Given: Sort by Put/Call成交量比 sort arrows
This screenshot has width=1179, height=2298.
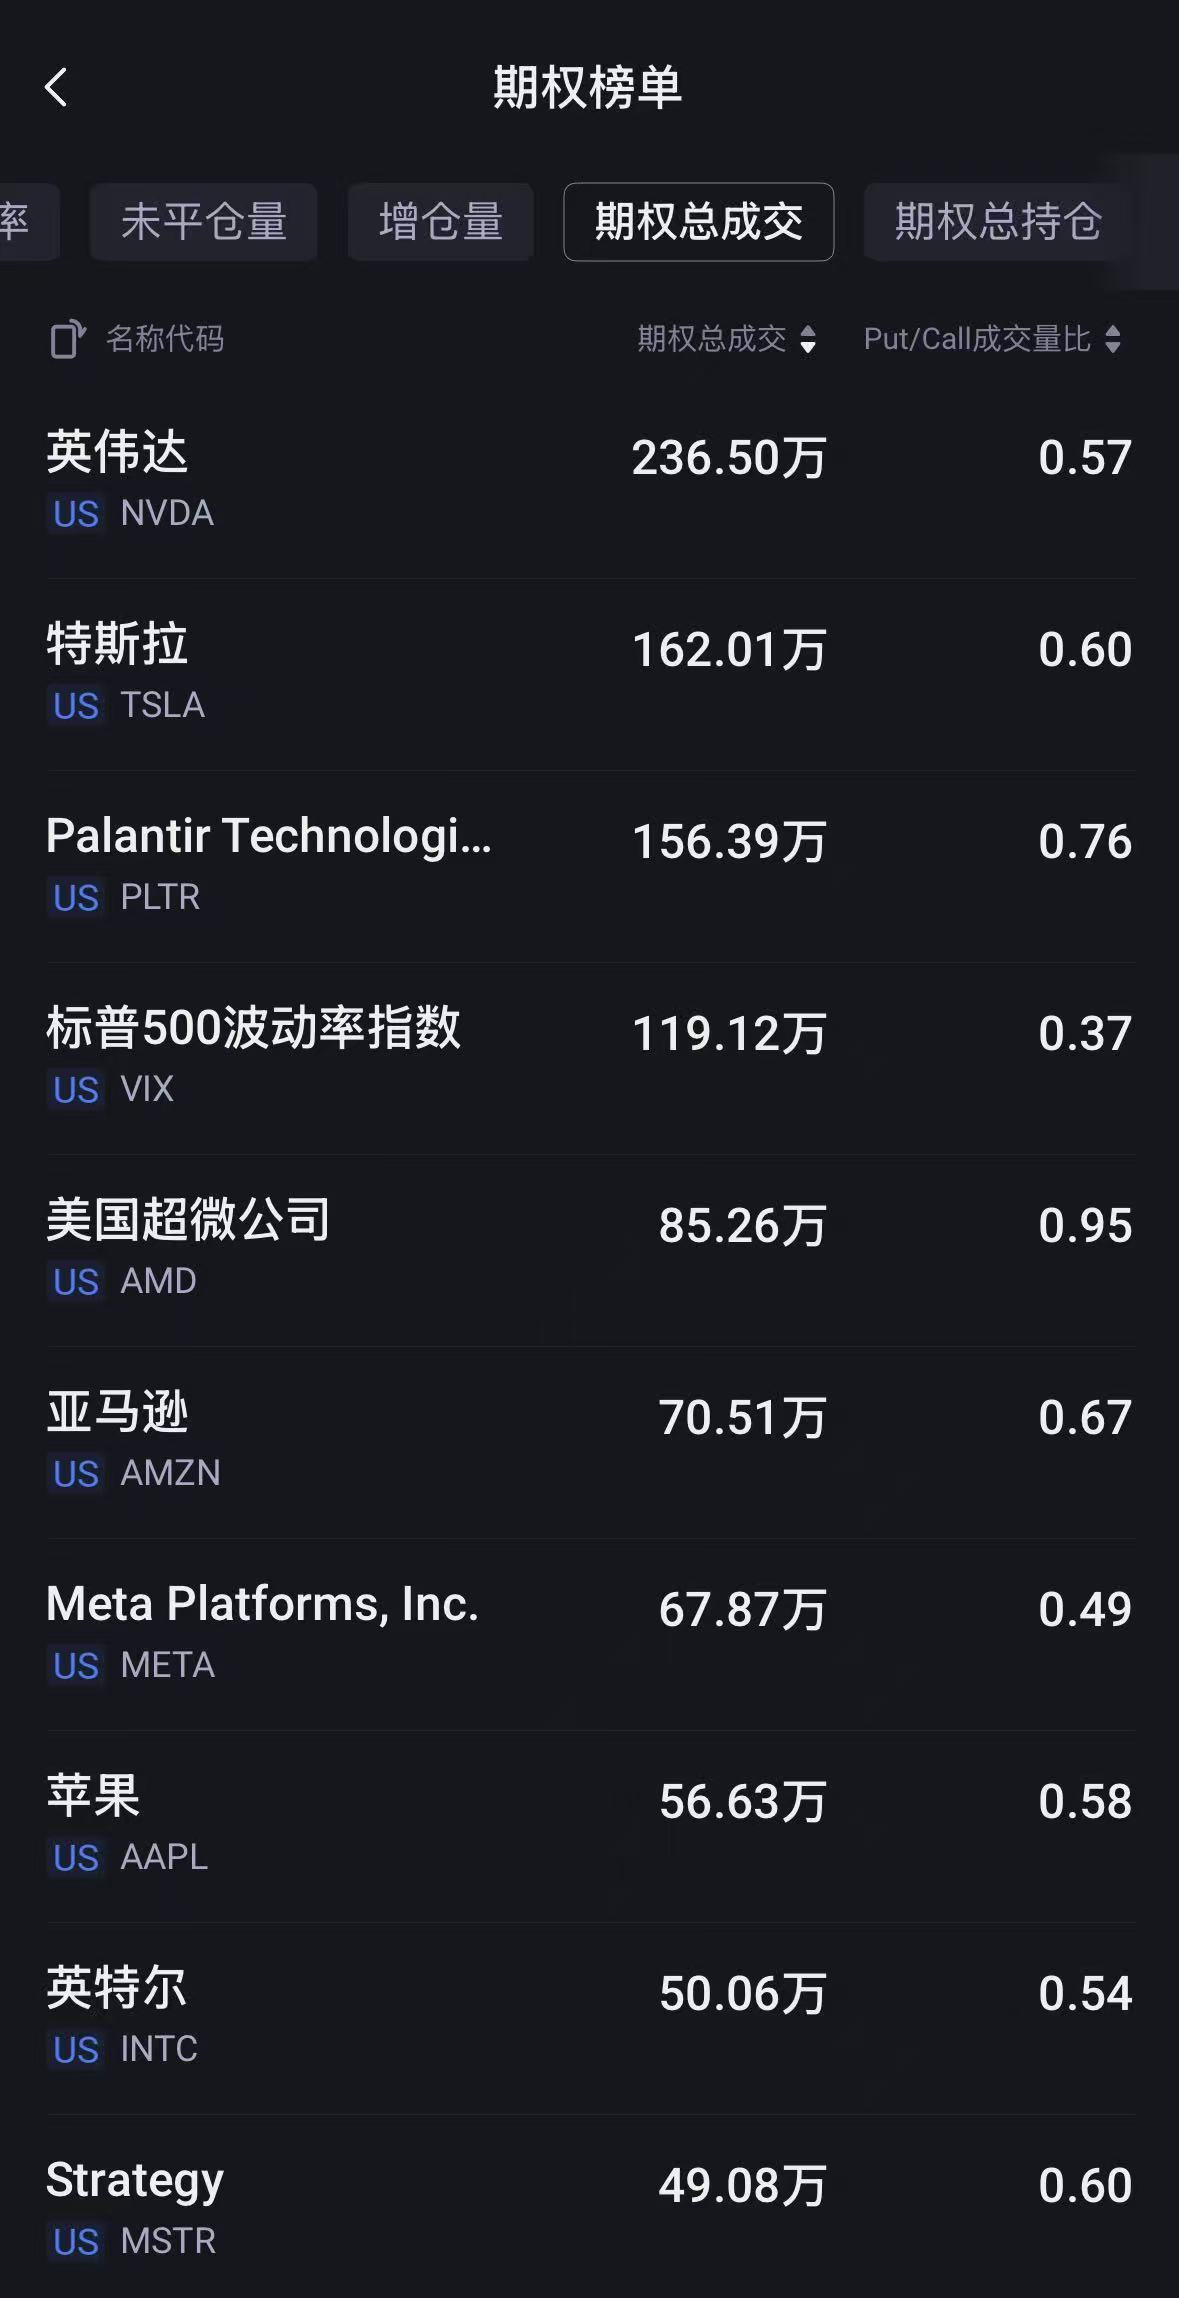Looking at the screenshot, I should 1112,339.
